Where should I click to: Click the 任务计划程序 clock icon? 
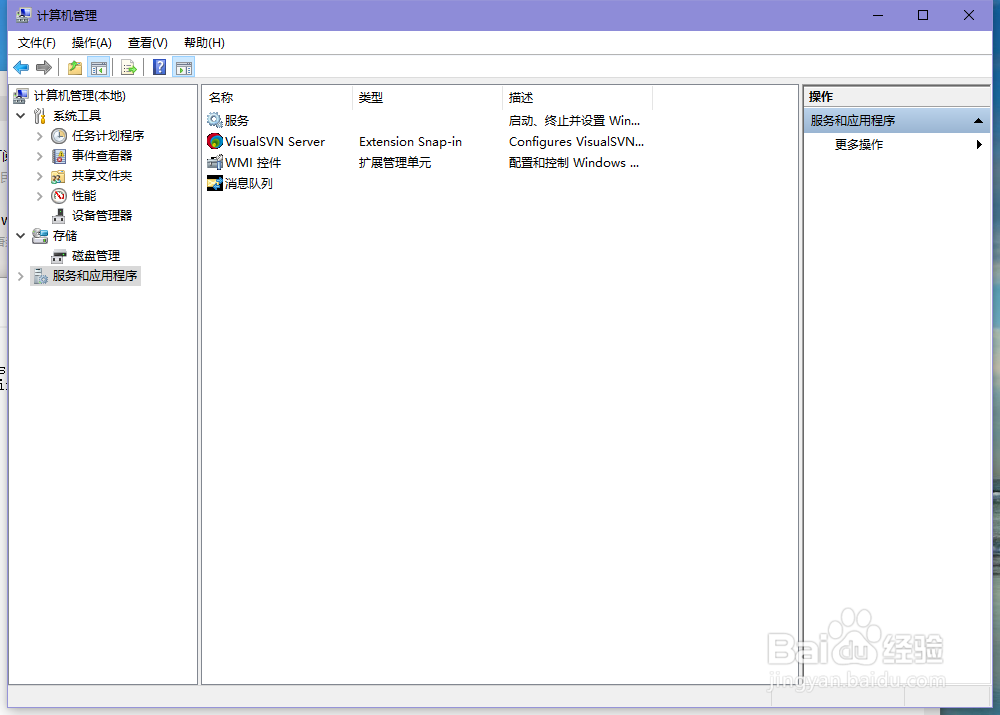[x=59, y=135]
